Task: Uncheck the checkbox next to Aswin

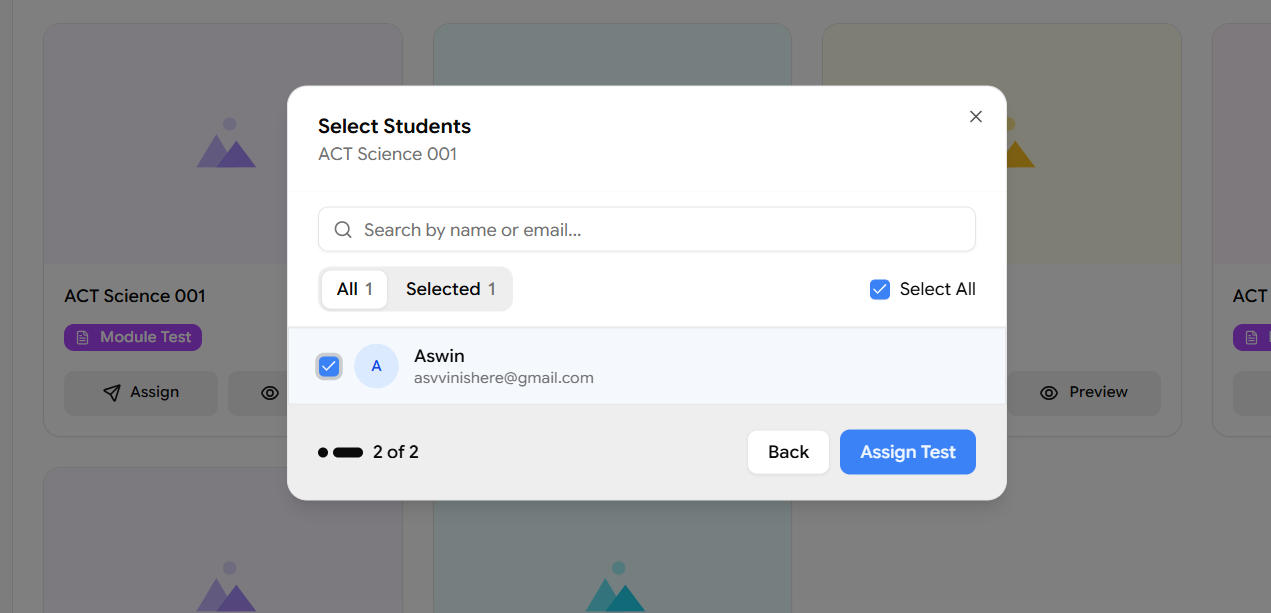Action: click(329, 366)
